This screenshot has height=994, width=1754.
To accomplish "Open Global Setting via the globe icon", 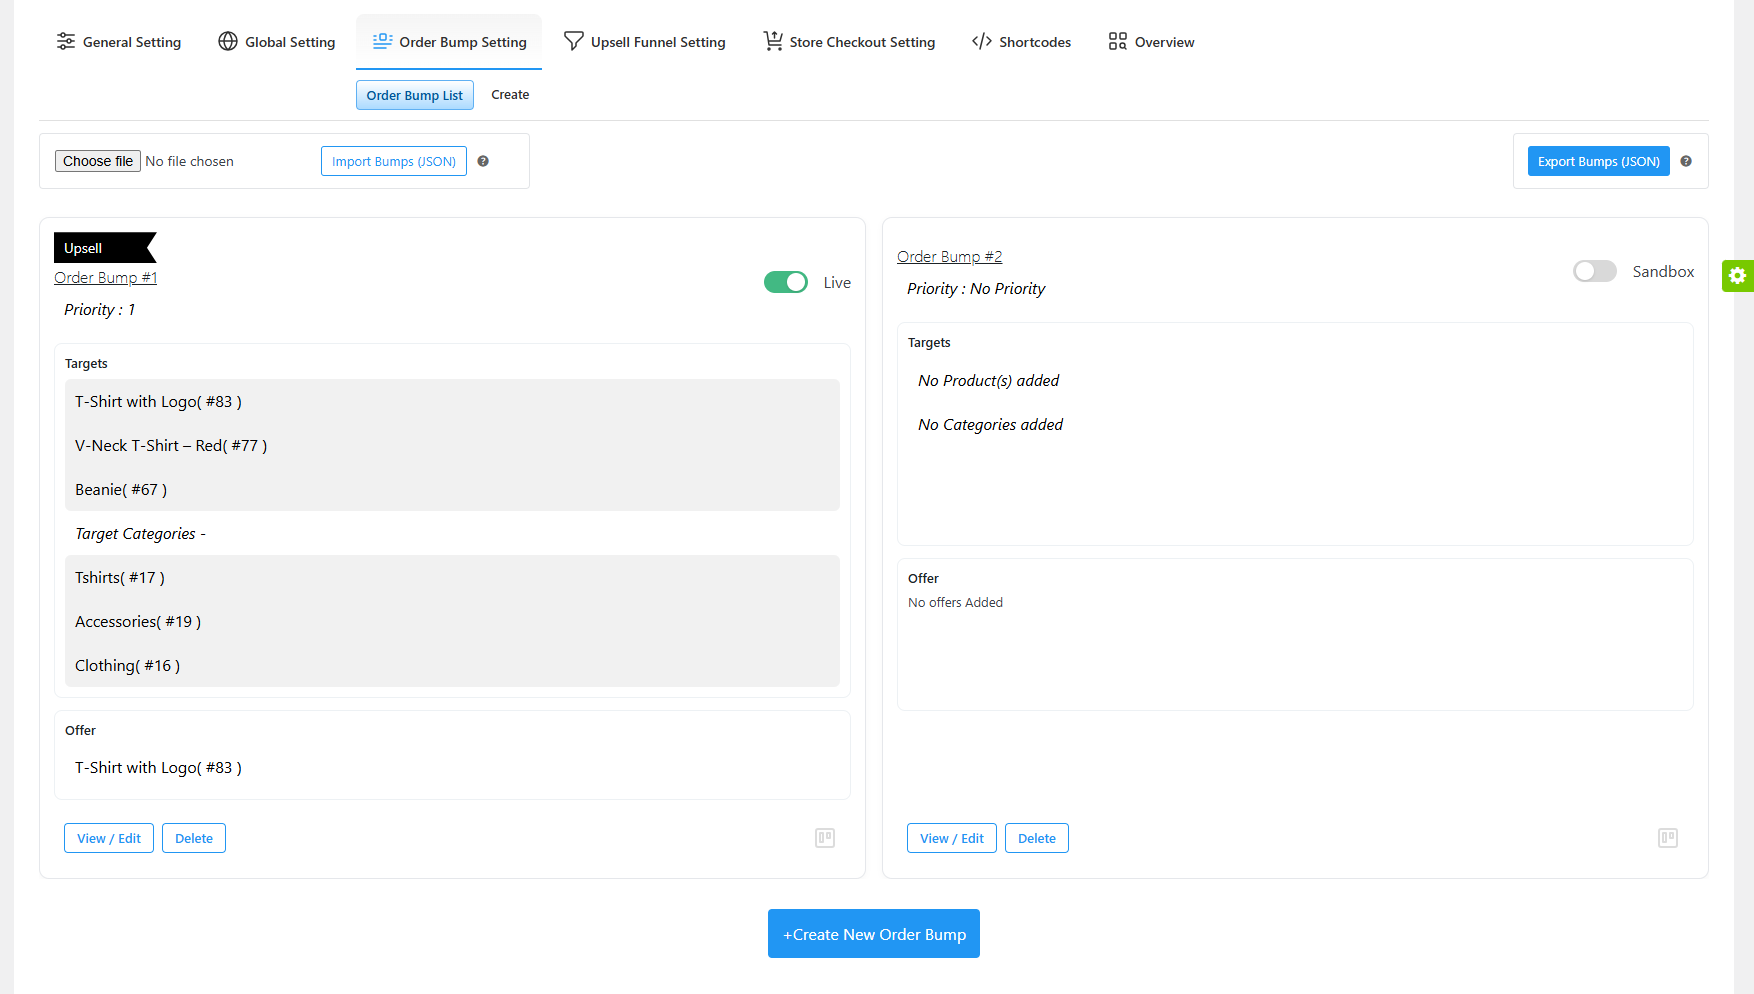I will [x=227, y=41].
